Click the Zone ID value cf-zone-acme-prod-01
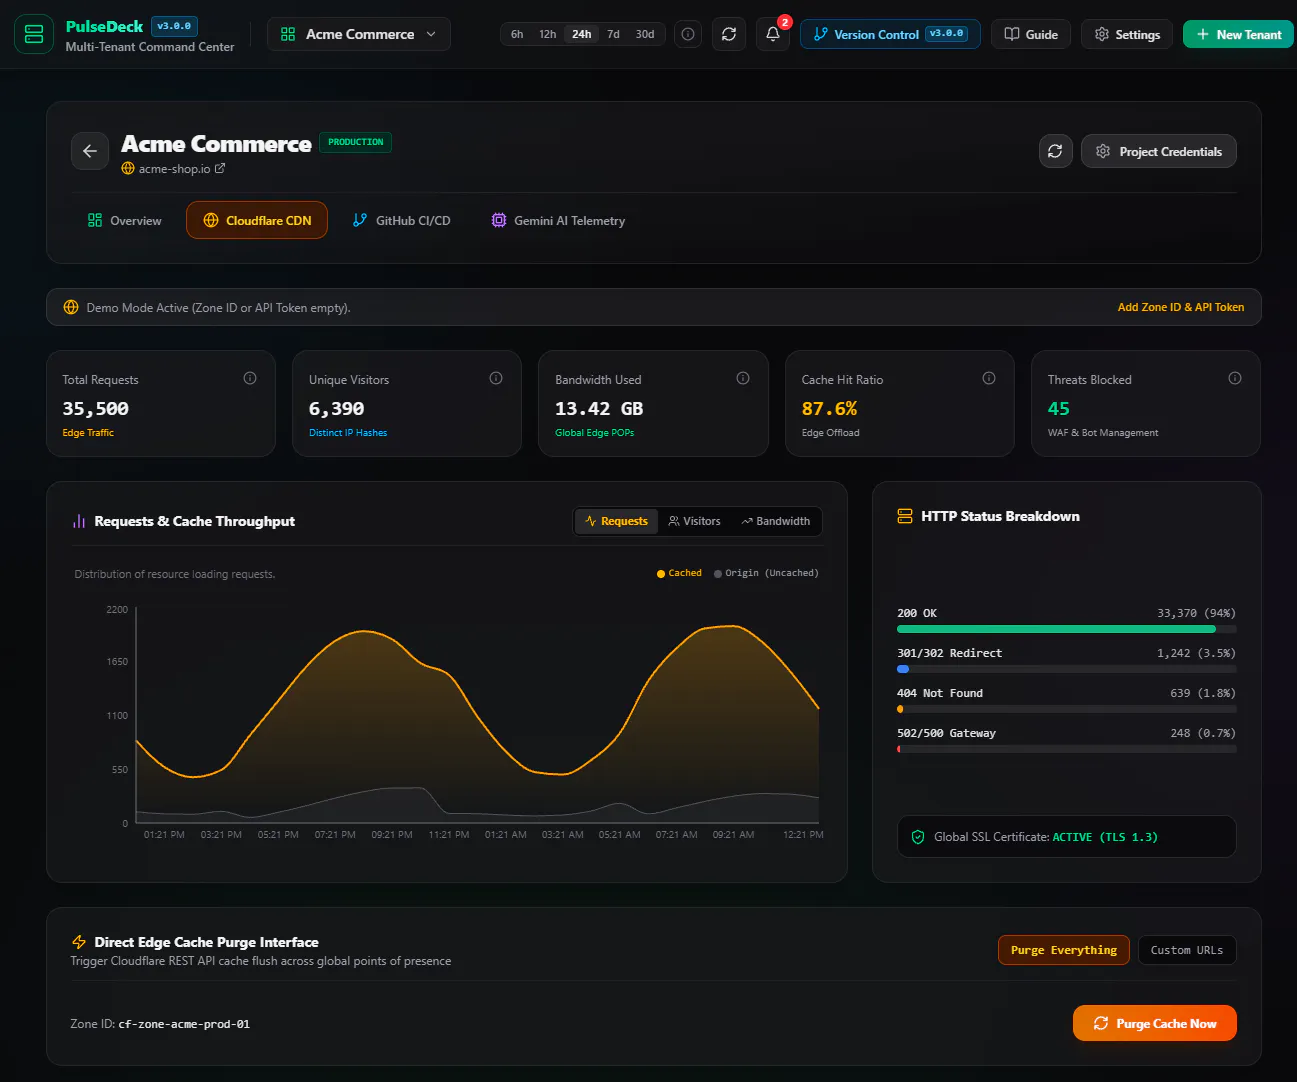The width and height of the screenshot is (1297, 1082). click(x=184, y=1024)
